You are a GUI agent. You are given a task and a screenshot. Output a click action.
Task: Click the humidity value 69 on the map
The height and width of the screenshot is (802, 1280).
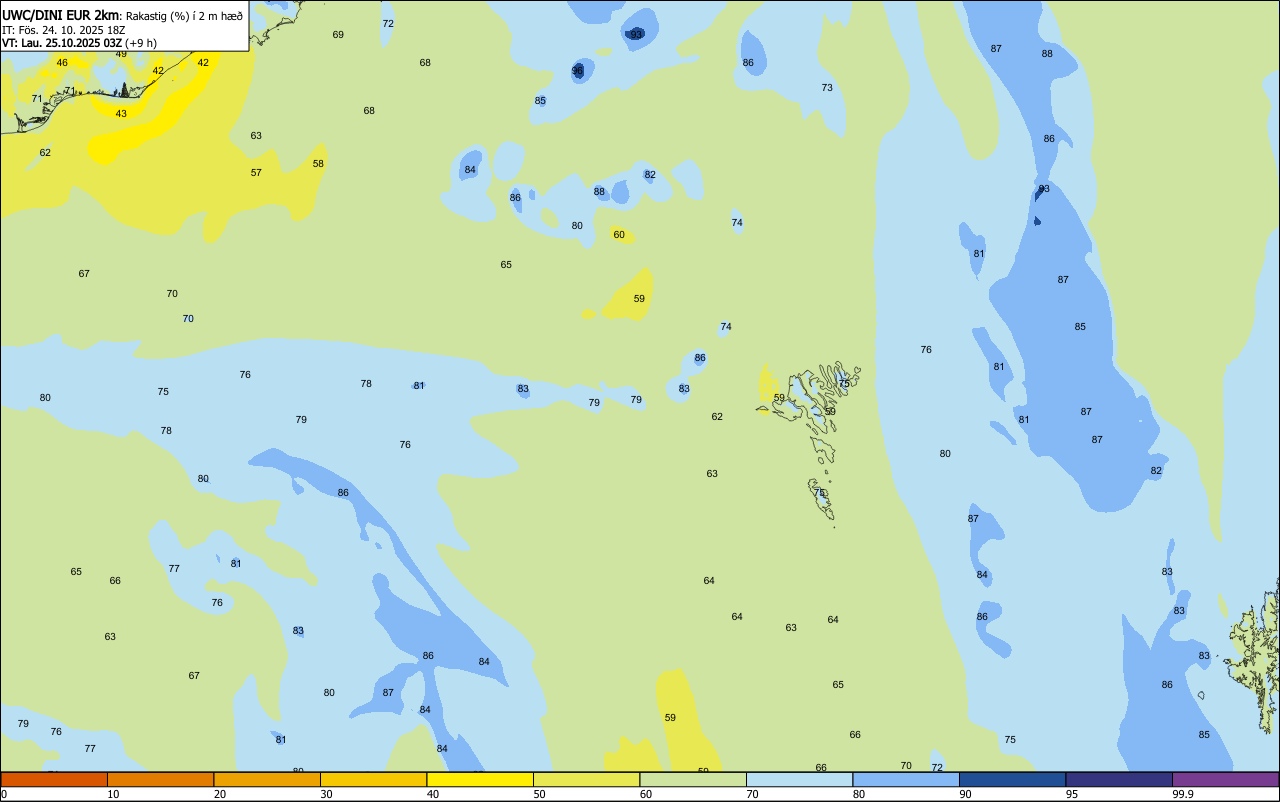pyautogui.click(x=338, y=35)
